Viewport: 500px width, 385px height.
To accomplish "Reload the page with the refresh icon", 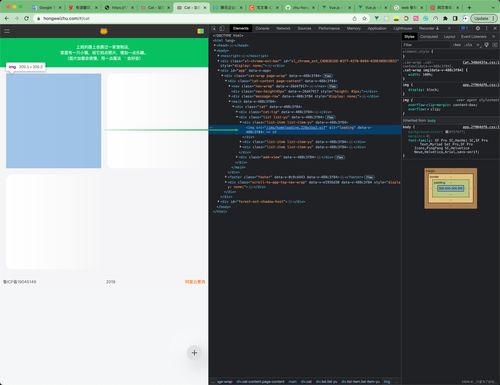I will (x=26, y=18).
